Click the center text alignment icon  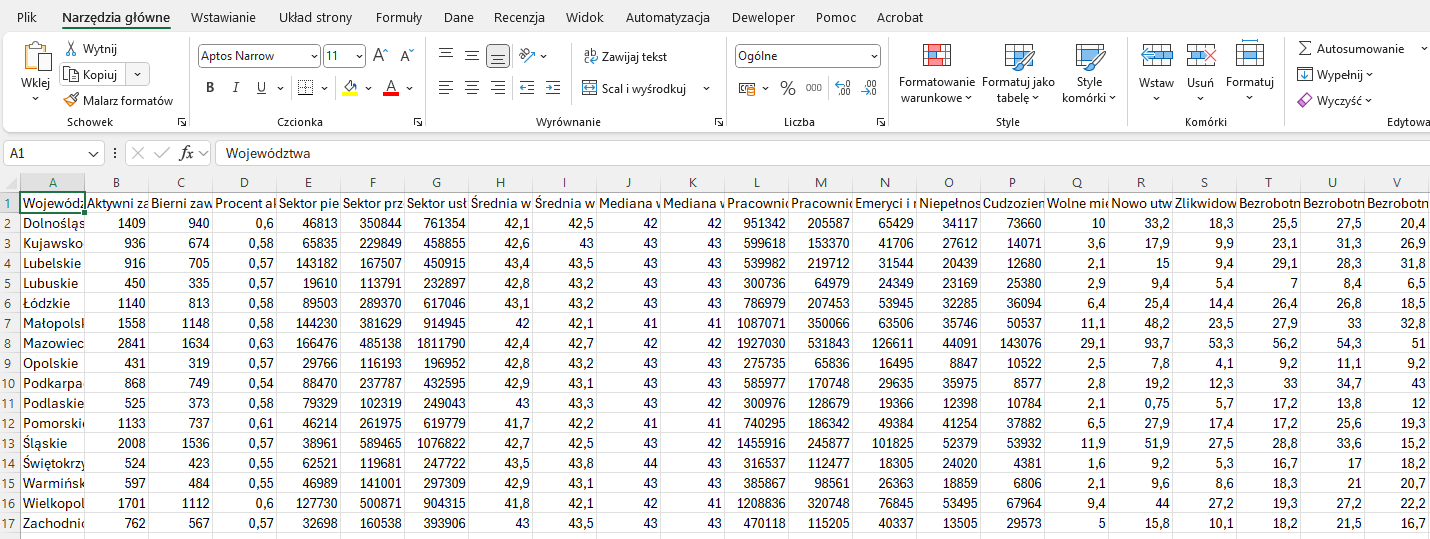(x=472, y=88)
